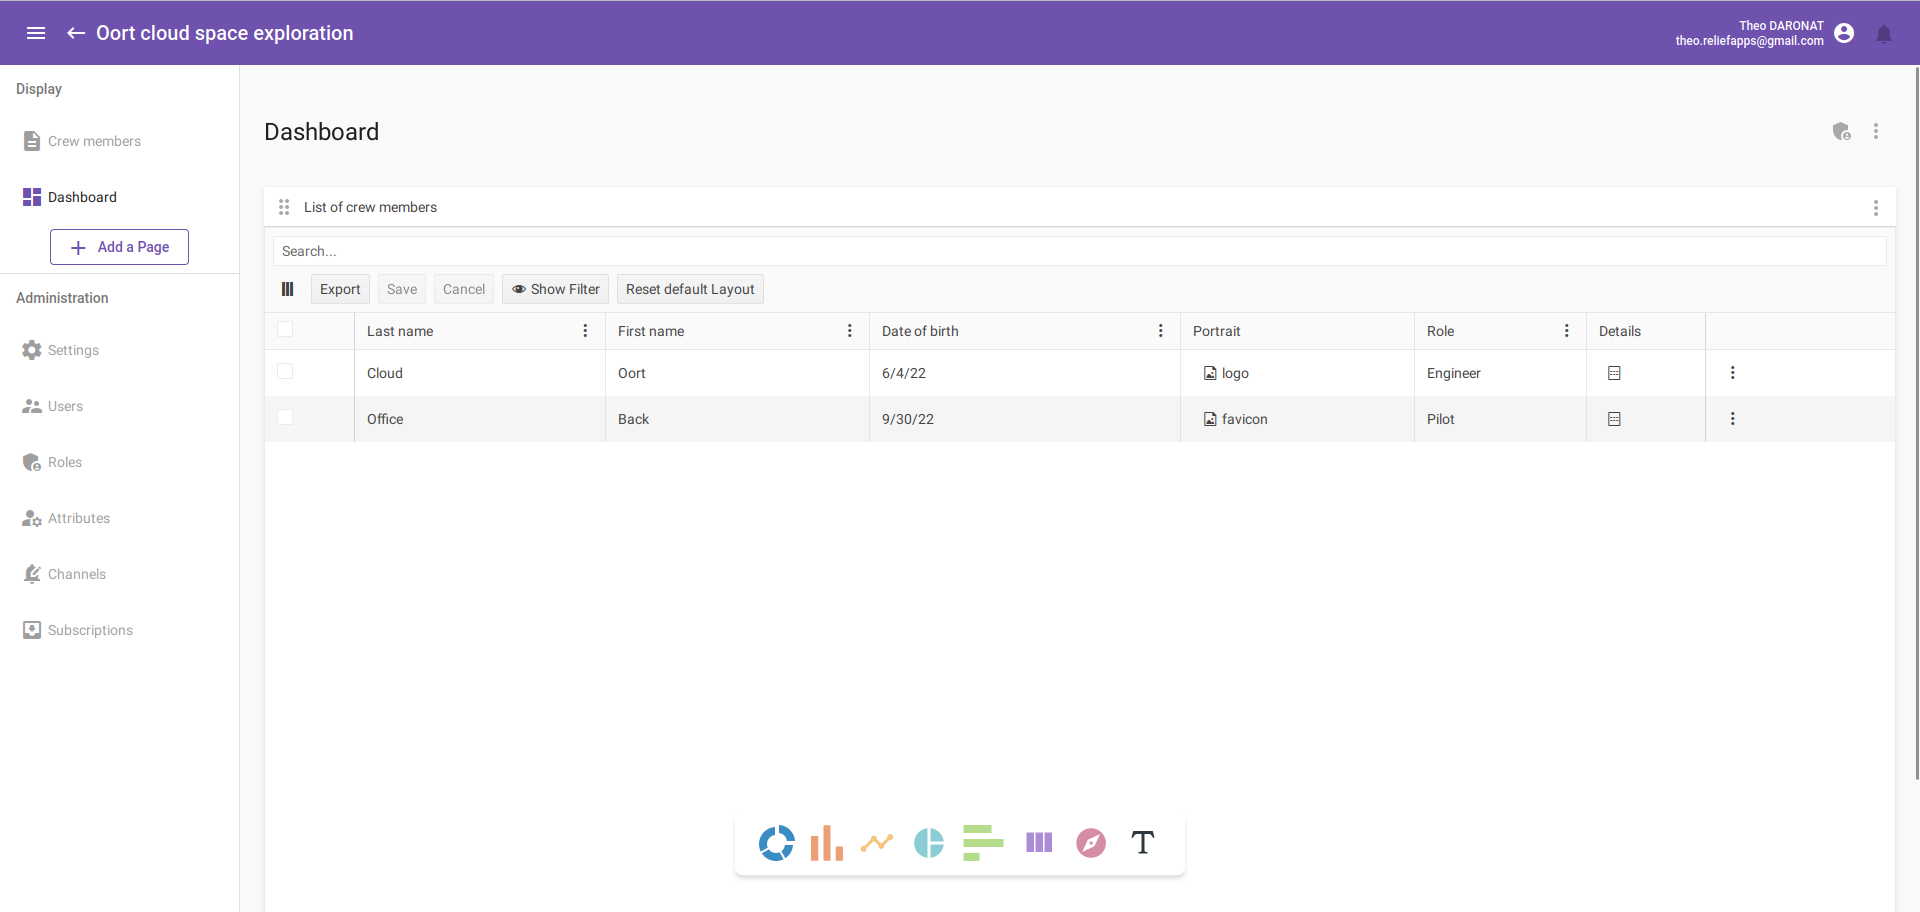
Task: Add a pie chart widget
Action: pyautogui.click(x=929, y=843)
